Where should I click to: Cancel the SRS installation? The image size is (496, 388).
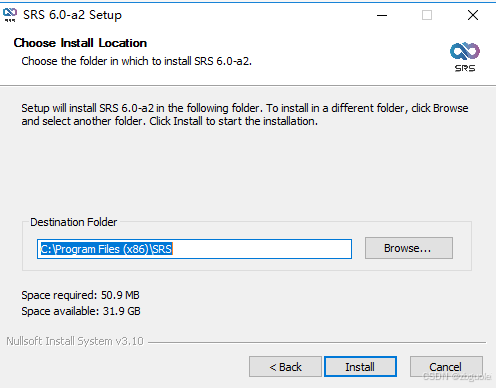(x=446, y=367)
